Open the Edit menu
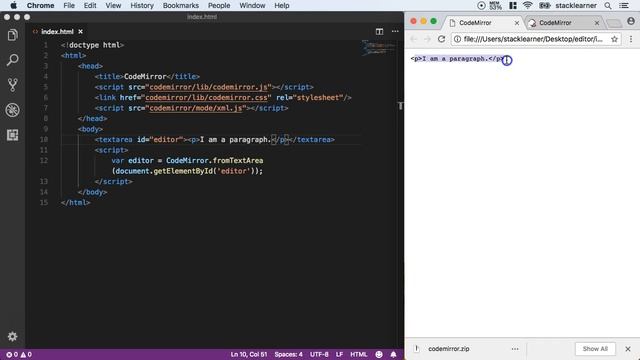The height and width of the screenshot is (360, 640). click(90, 6)
